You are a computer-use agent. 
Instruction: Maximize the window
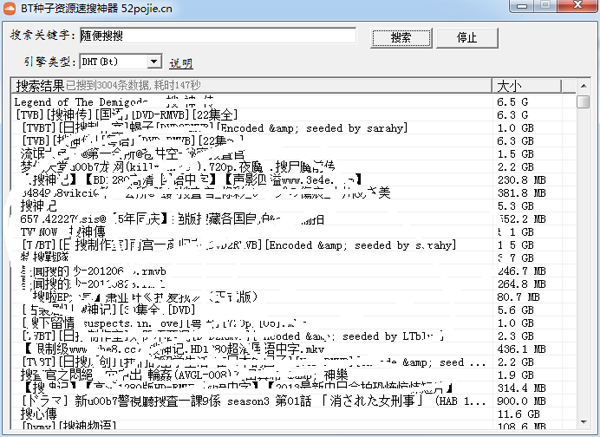[x=545, y=5]
